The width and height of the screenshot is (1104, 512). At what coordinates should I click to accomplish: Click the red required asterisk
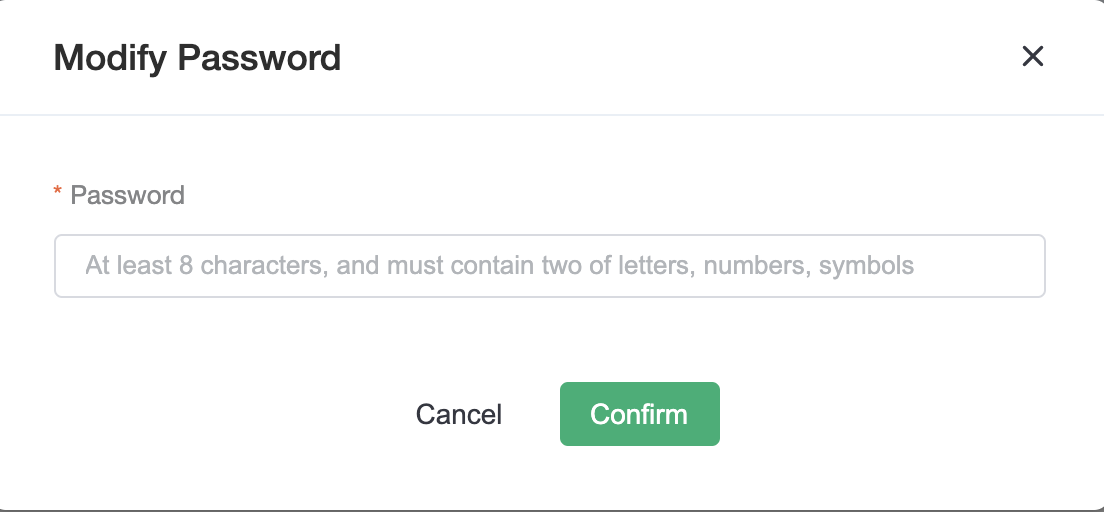(x=58, y=192)
